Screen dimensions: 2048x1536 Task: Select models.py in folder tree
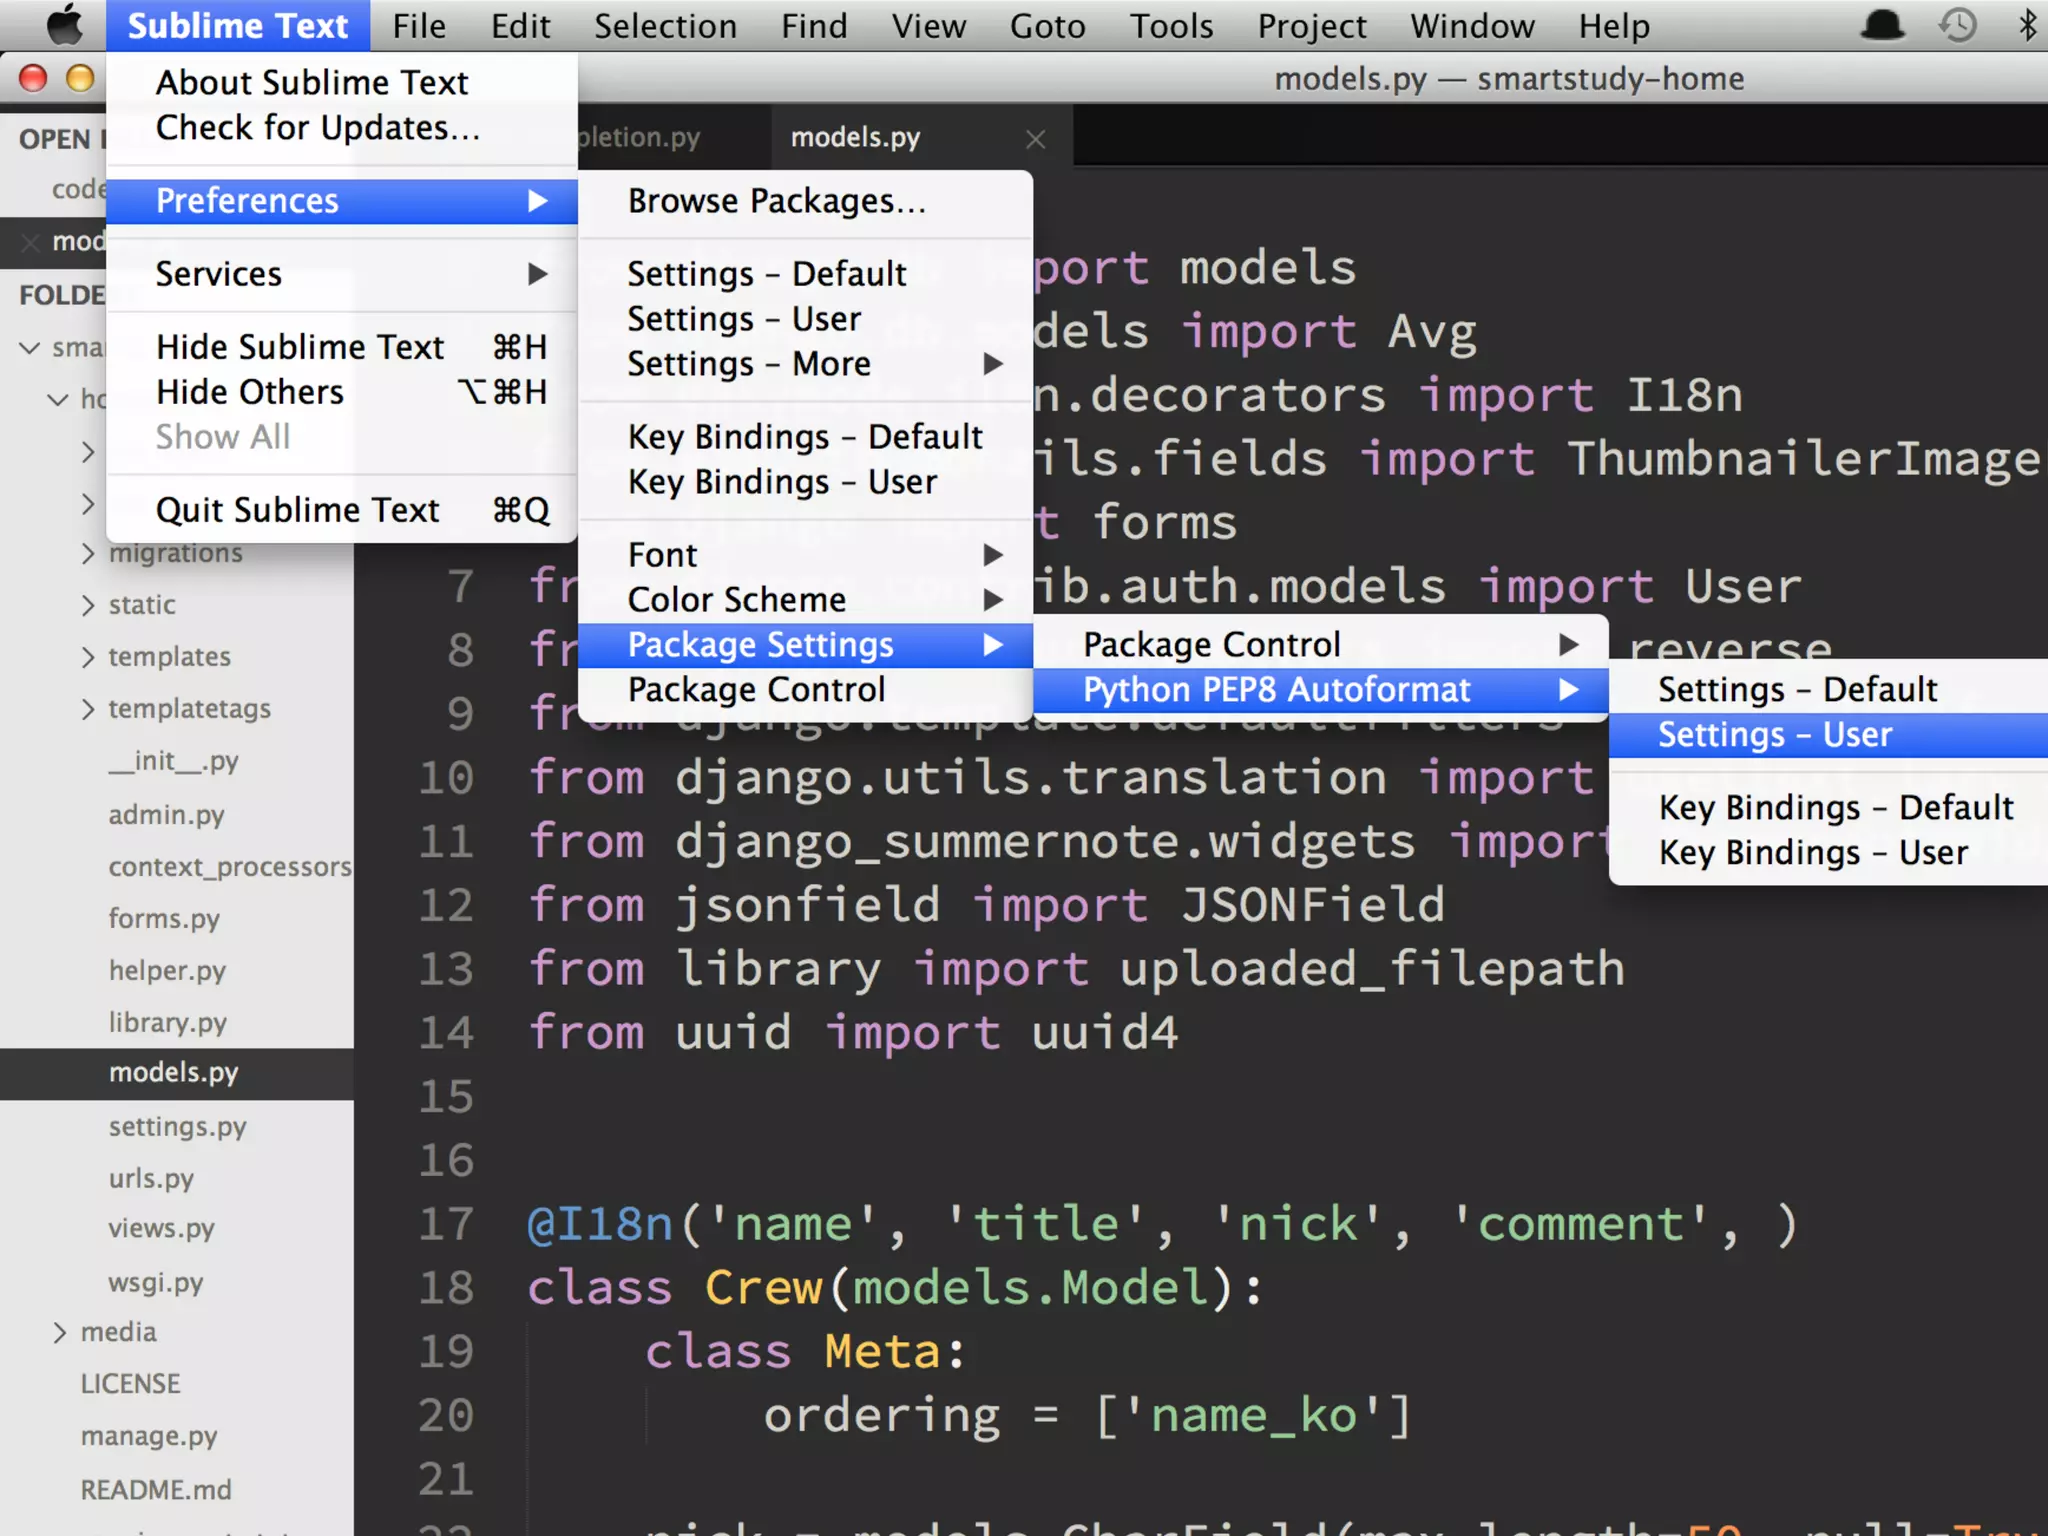pyautogui.click(x=174, y=1073)
